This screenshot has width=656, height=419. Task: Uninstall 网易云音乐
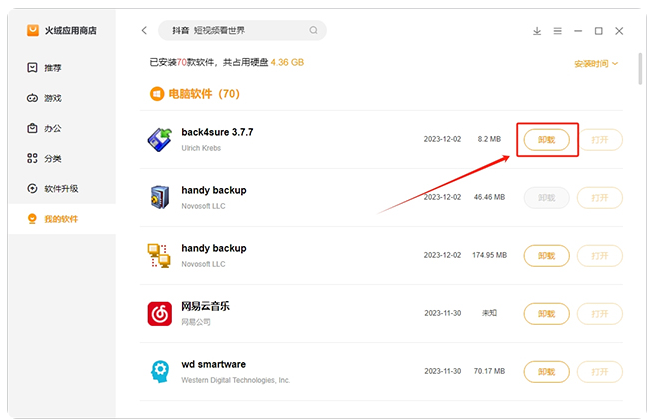(547, 314)
